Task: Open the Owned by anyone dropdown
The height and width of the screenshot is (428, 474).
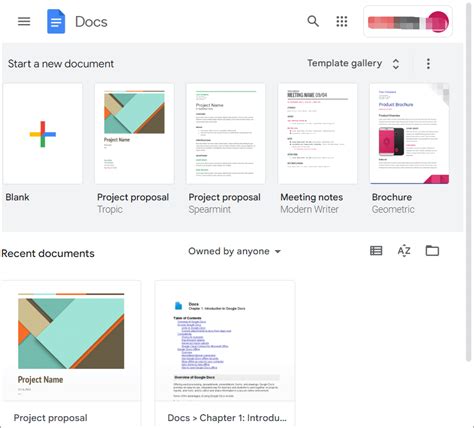Action: click(x=234, y=251)
